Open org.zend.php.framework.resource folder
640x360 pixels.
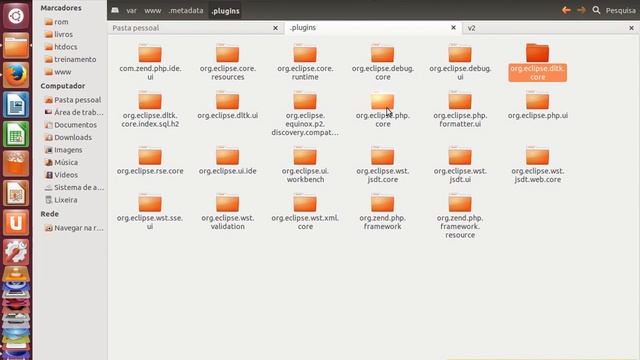pos(460,216)
